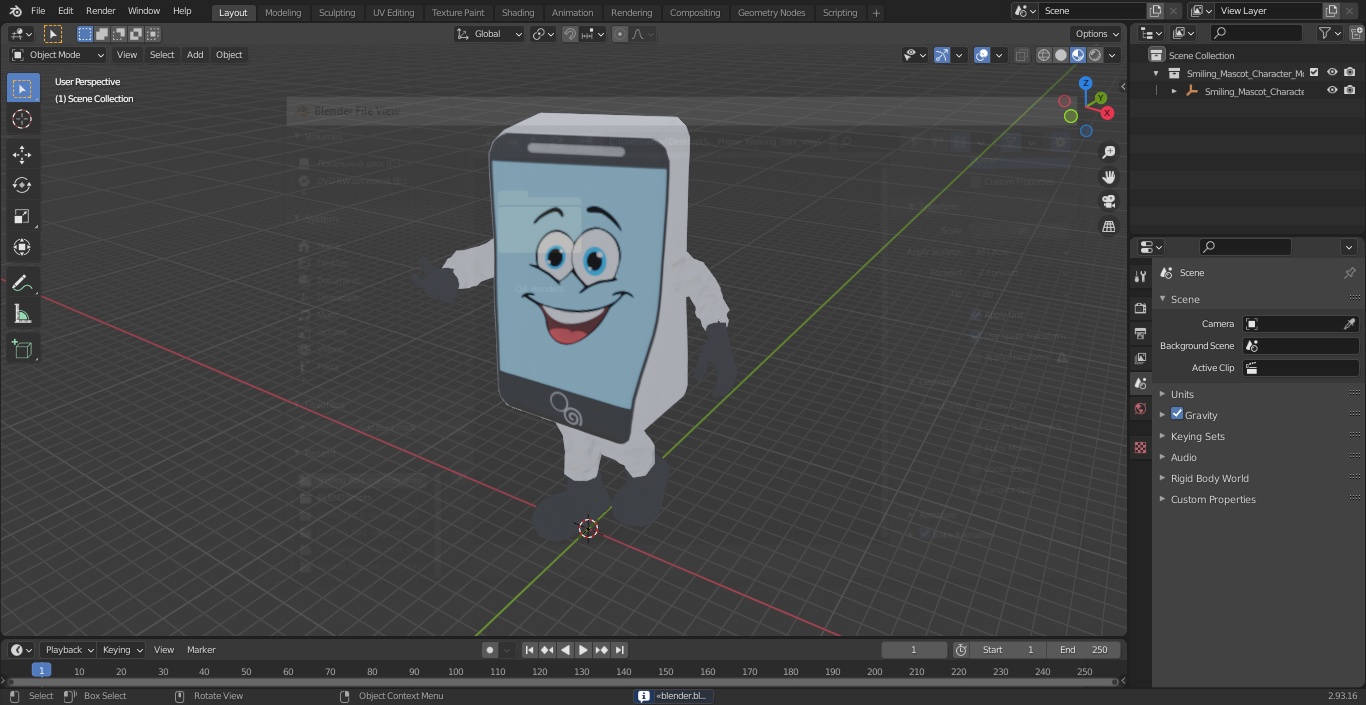Viewport: 1366px width, 705px height.
Task: Open the World properties tab
Action: click(x=1140, y=408)
